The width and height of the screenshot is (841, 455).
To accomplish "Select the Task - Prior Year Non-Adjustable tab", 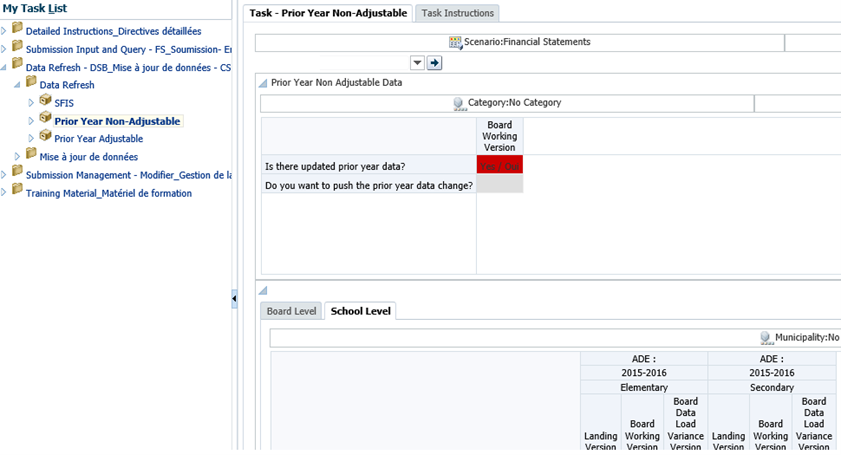I will click(x=328, y=13).
